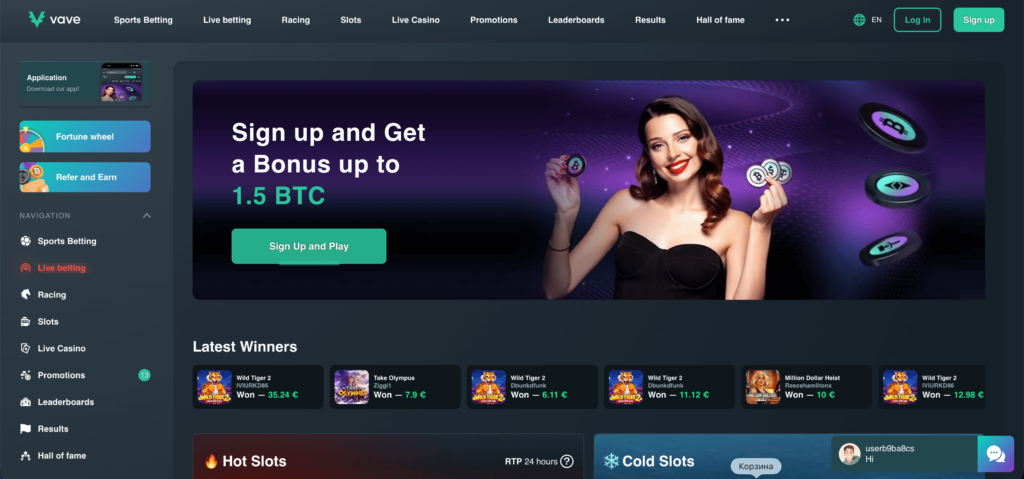The image size is (1024, 479).
Task: Open the three-dots more menu in header
Action: 782,20
